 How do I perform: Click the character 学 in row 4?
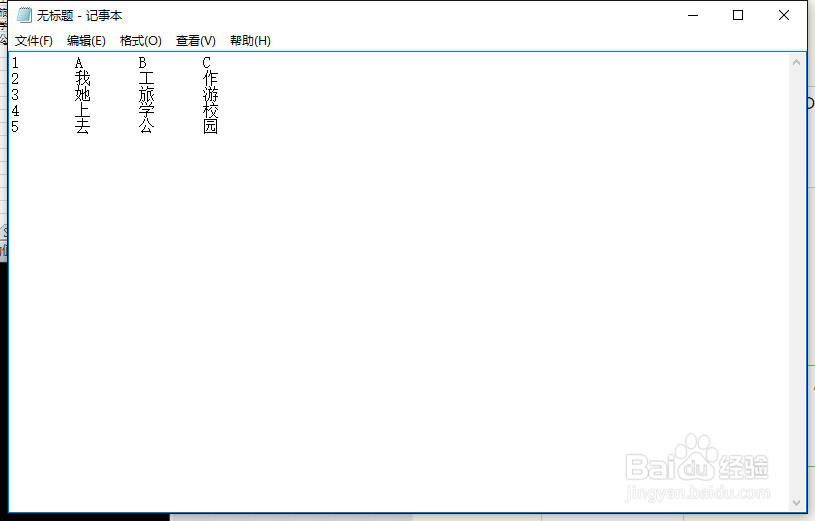[147, 111]
